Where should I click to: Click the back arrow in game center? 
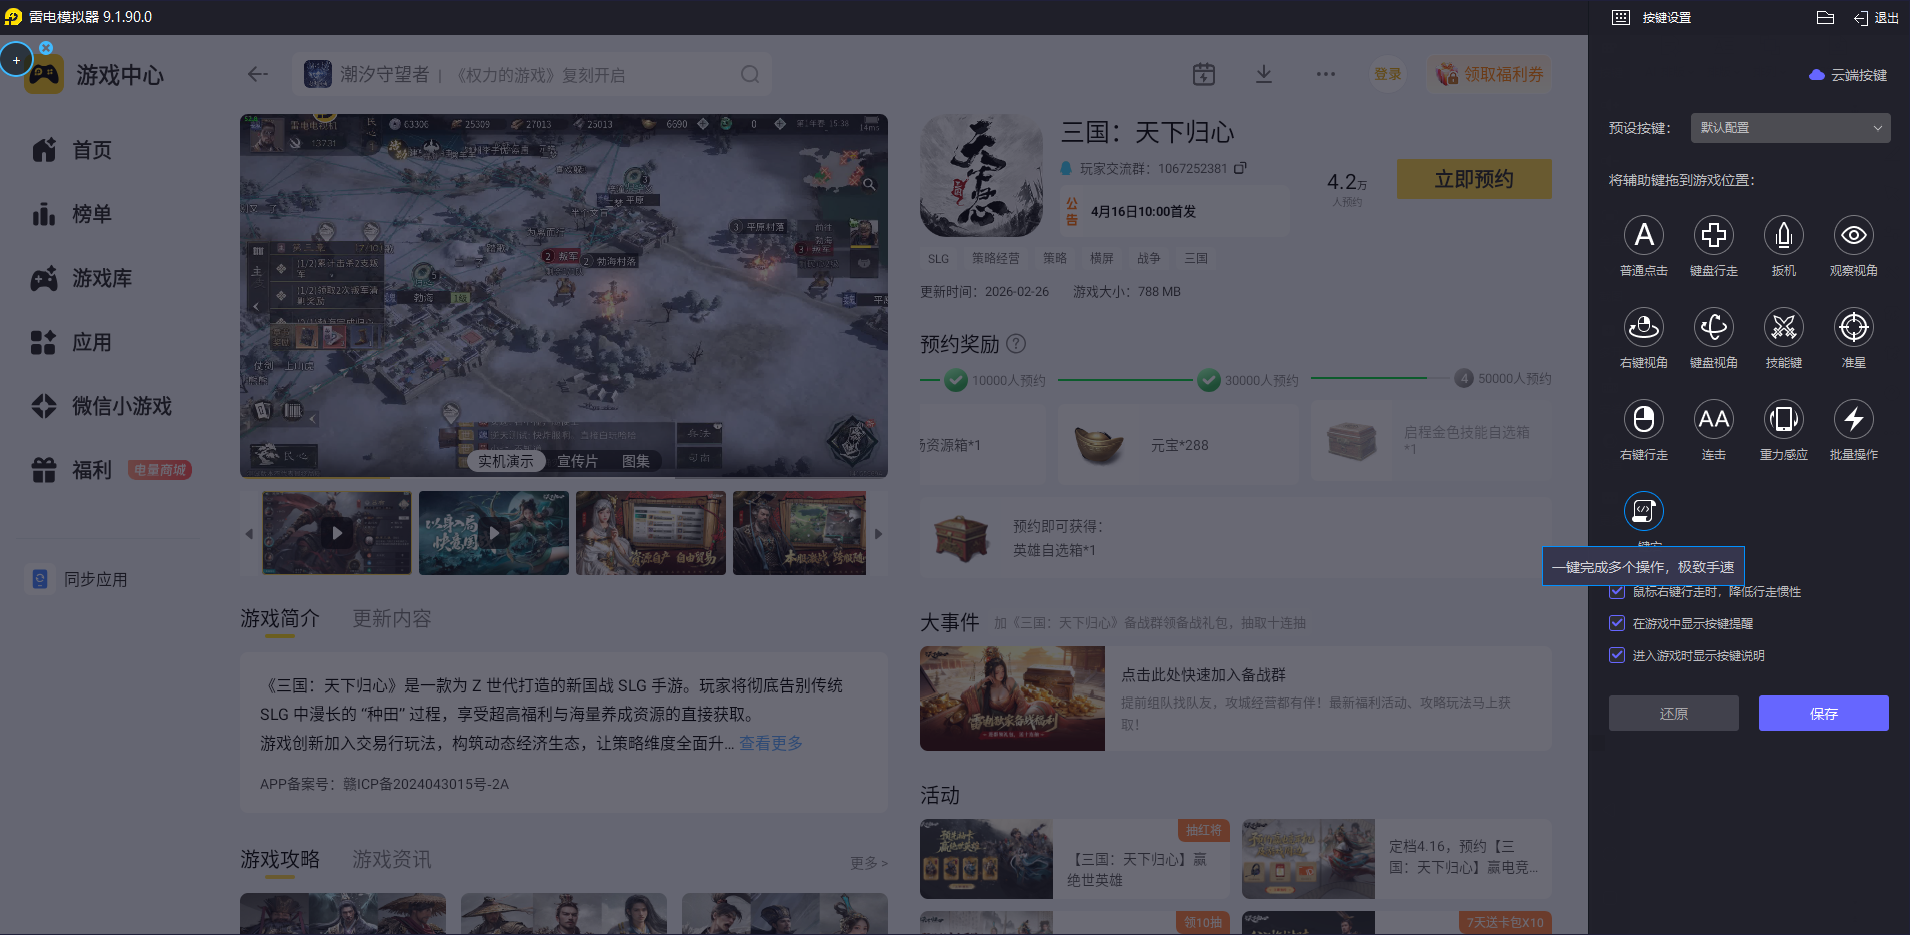click(258, 74)
